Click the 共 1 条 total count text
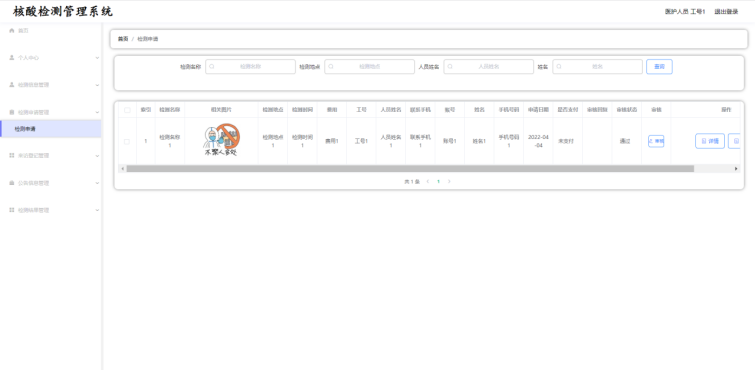 [x=412, y=181]
